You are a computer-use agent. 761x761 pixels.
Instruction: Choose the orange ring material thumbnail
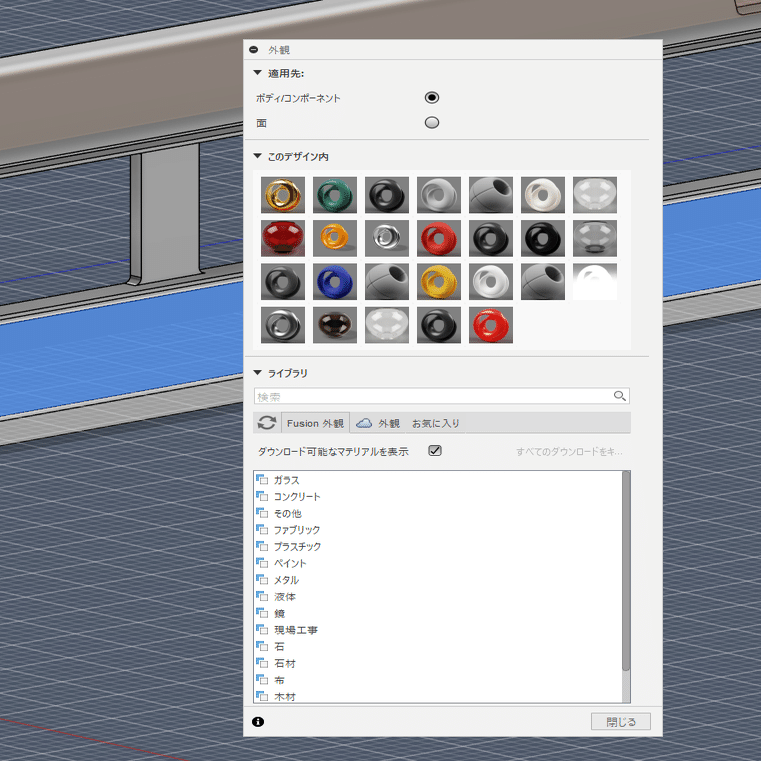[x=335, y=238]
